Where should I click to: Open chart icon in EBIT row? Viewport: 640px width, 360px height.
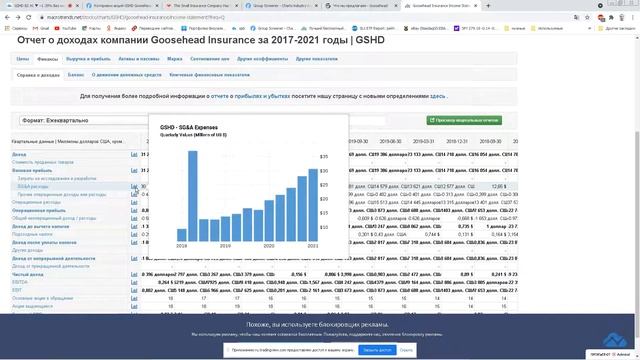pyautogui.click(x=134, y=290)
